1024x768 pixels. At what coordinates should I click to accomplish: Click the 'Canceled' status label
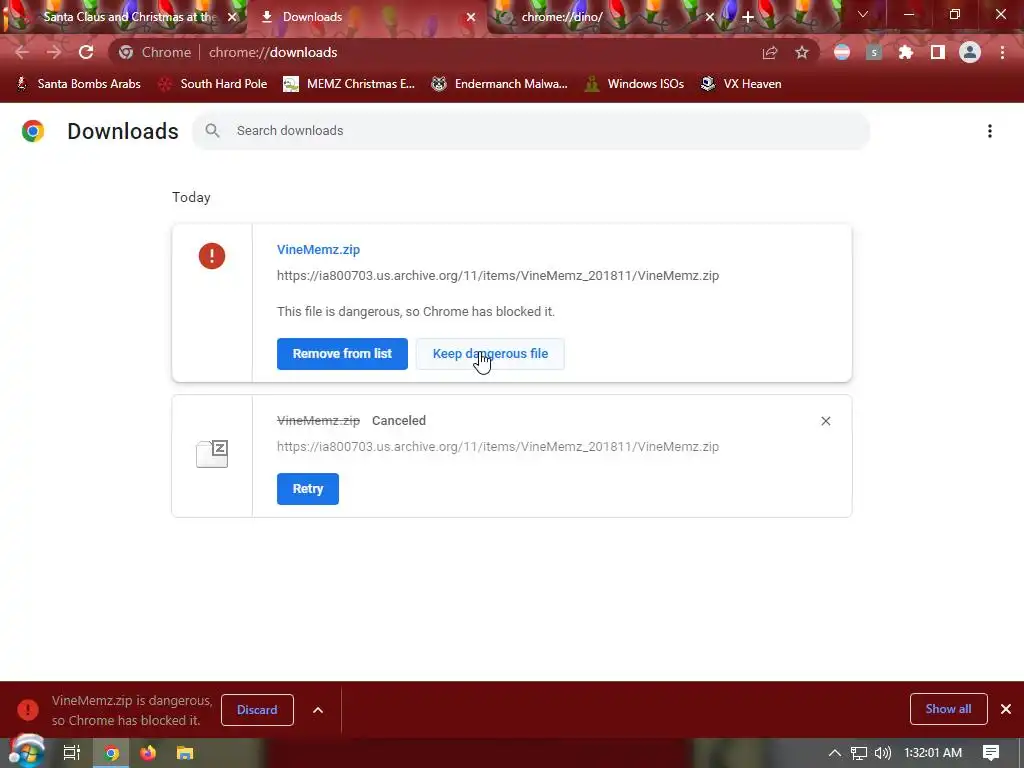pos(399,421)
